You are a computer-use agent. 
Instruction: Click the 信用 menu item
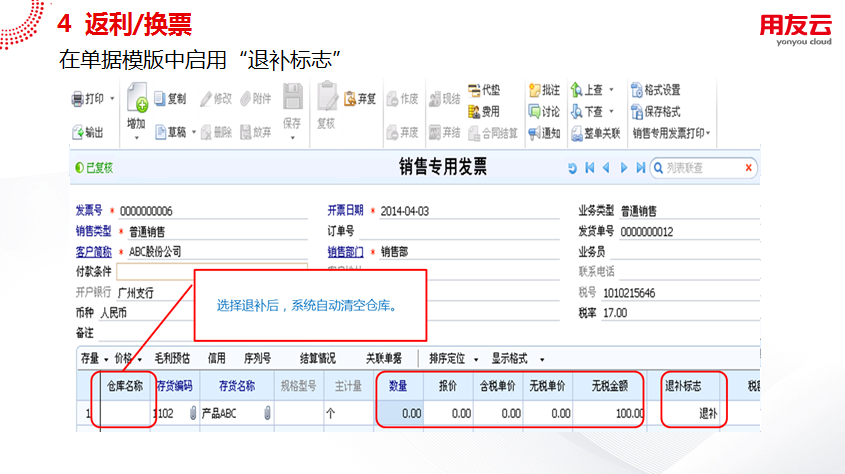click(217, 359)
